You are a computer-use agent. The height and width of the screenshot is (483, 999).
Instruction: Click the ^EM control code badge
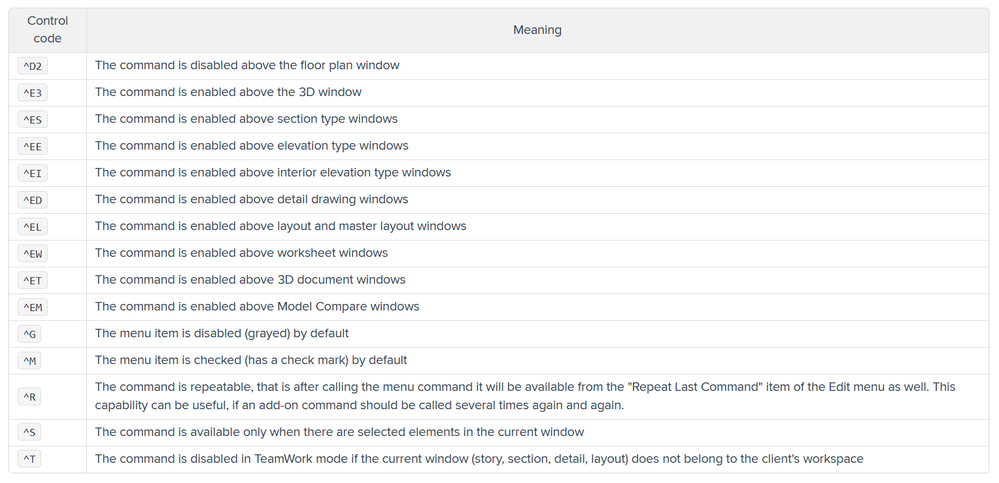click(x=32, y=307)
